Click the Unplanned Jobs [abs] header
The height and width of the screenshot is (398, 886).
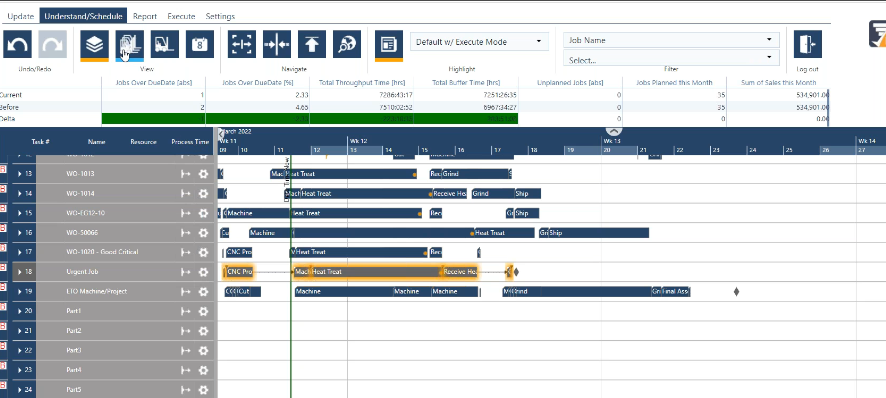coord(570,83)
